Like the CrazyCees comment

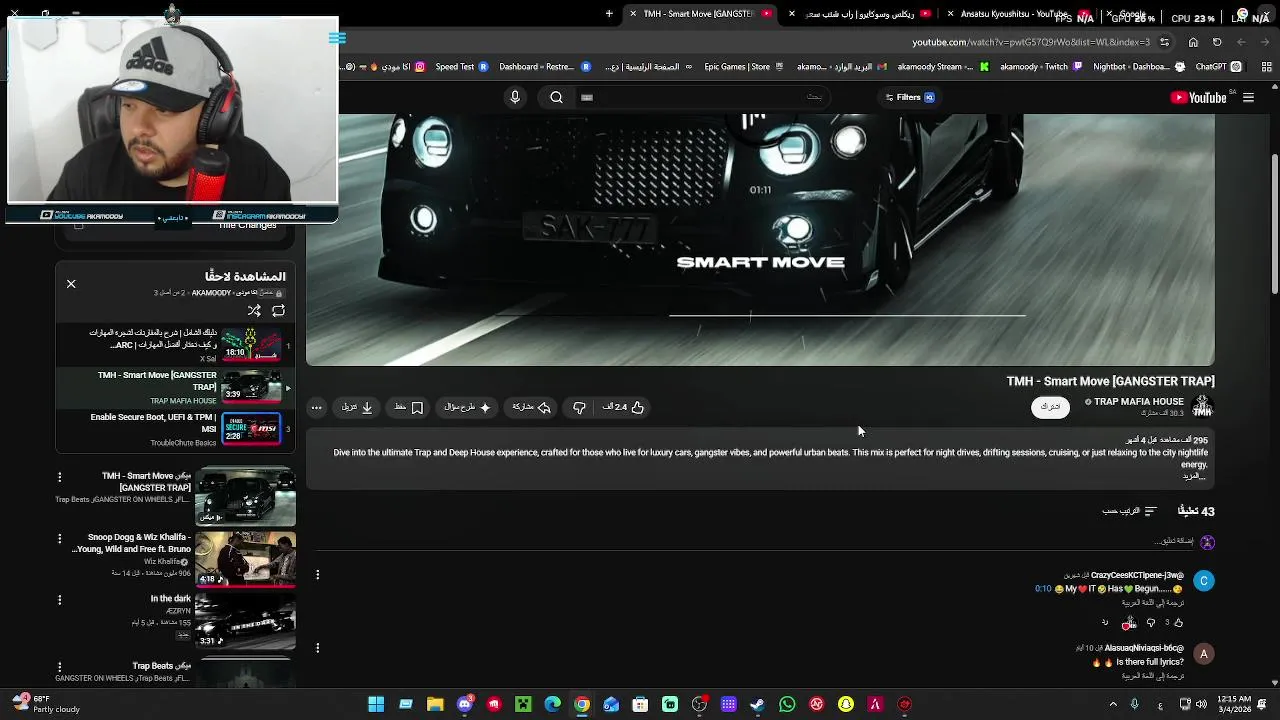click(1178, 623)
